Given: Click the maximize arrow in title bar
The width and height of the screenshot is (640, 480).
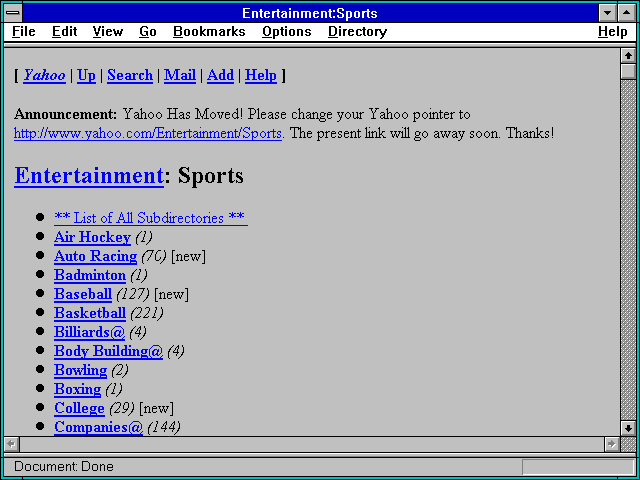Looking at the screenshot, I should pos(627,13).
